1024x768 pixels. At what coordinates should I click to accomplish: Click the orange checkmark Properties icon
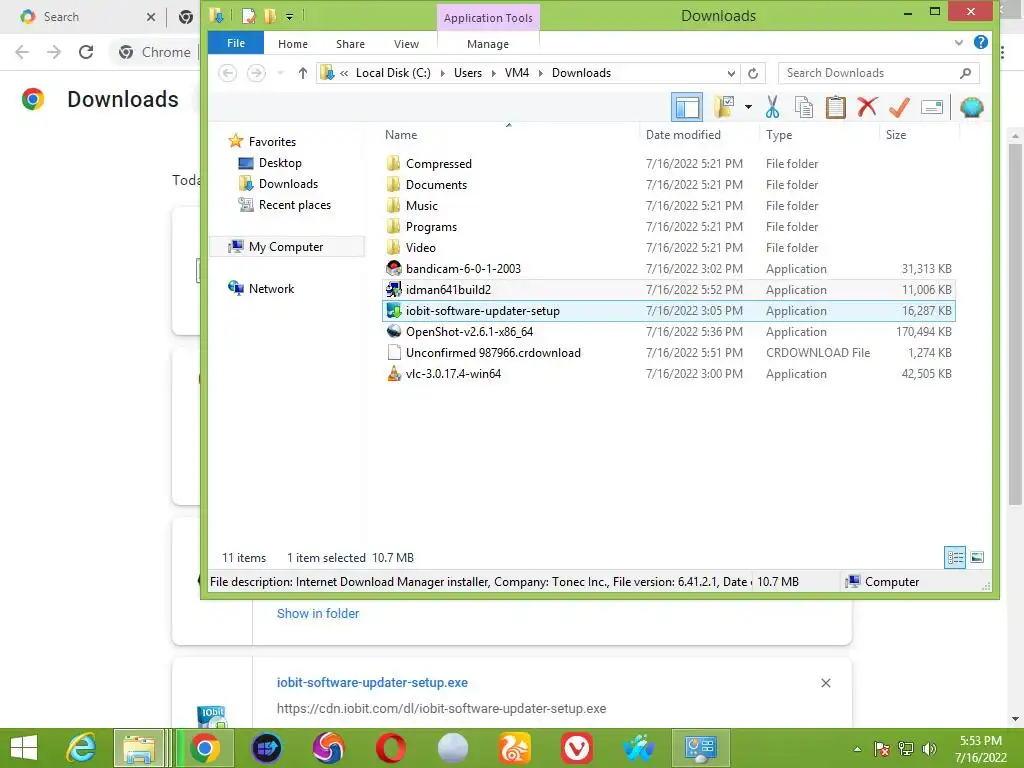click(899, 107)
